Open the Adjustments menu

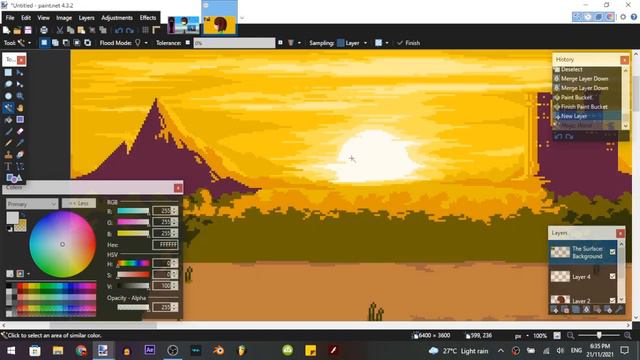click(117, 18)
